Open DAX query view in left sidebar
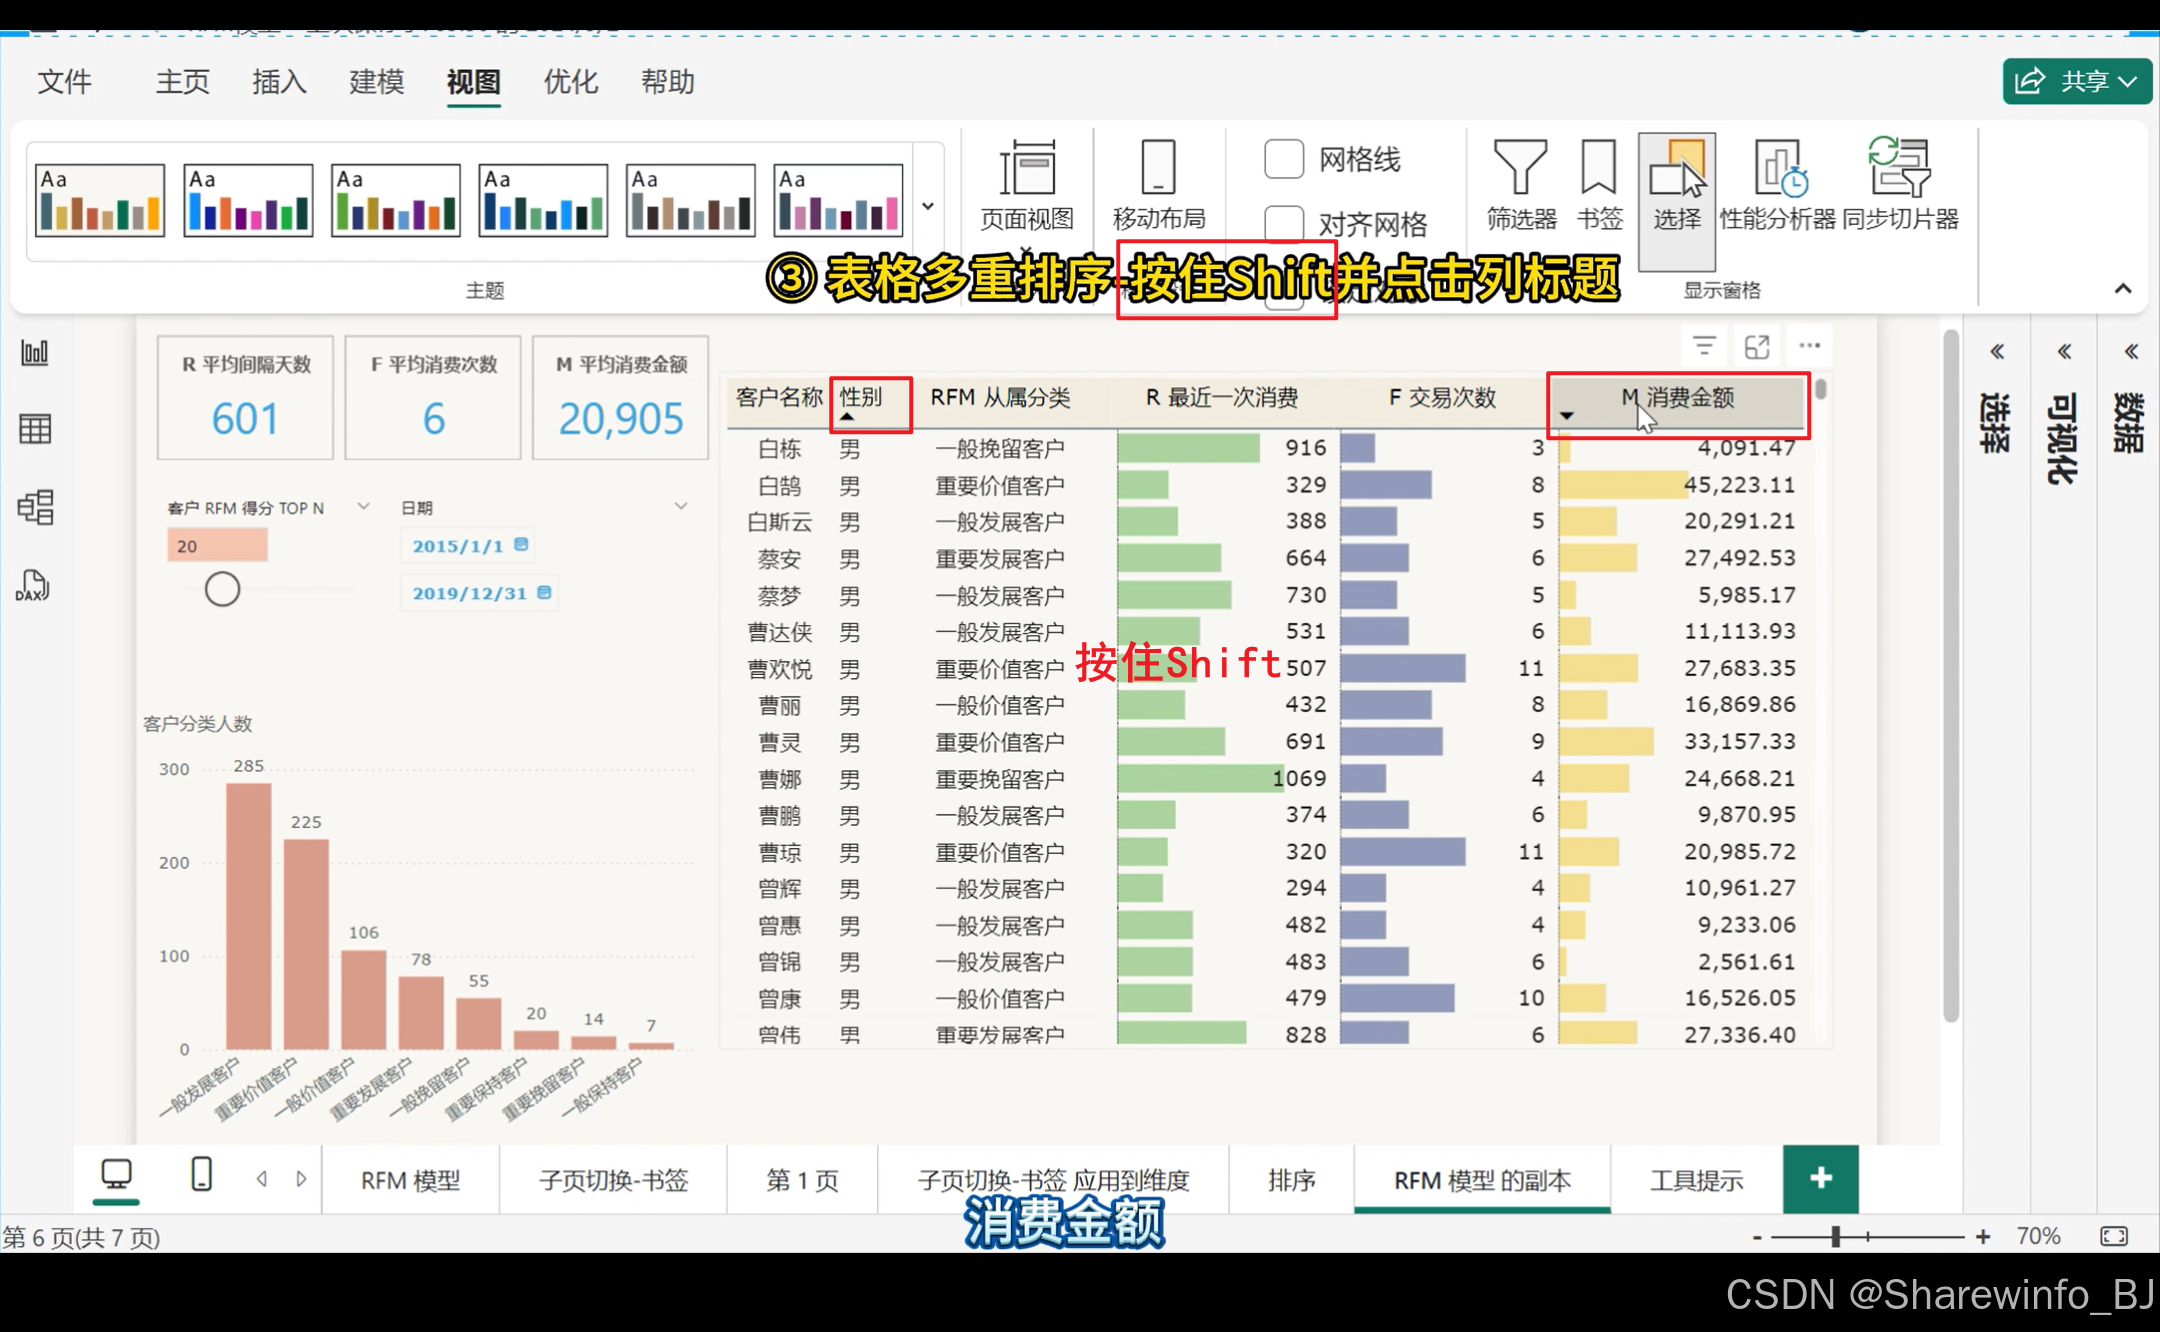This screenshot has width=2160, height=1332. [x=33, y=586]
